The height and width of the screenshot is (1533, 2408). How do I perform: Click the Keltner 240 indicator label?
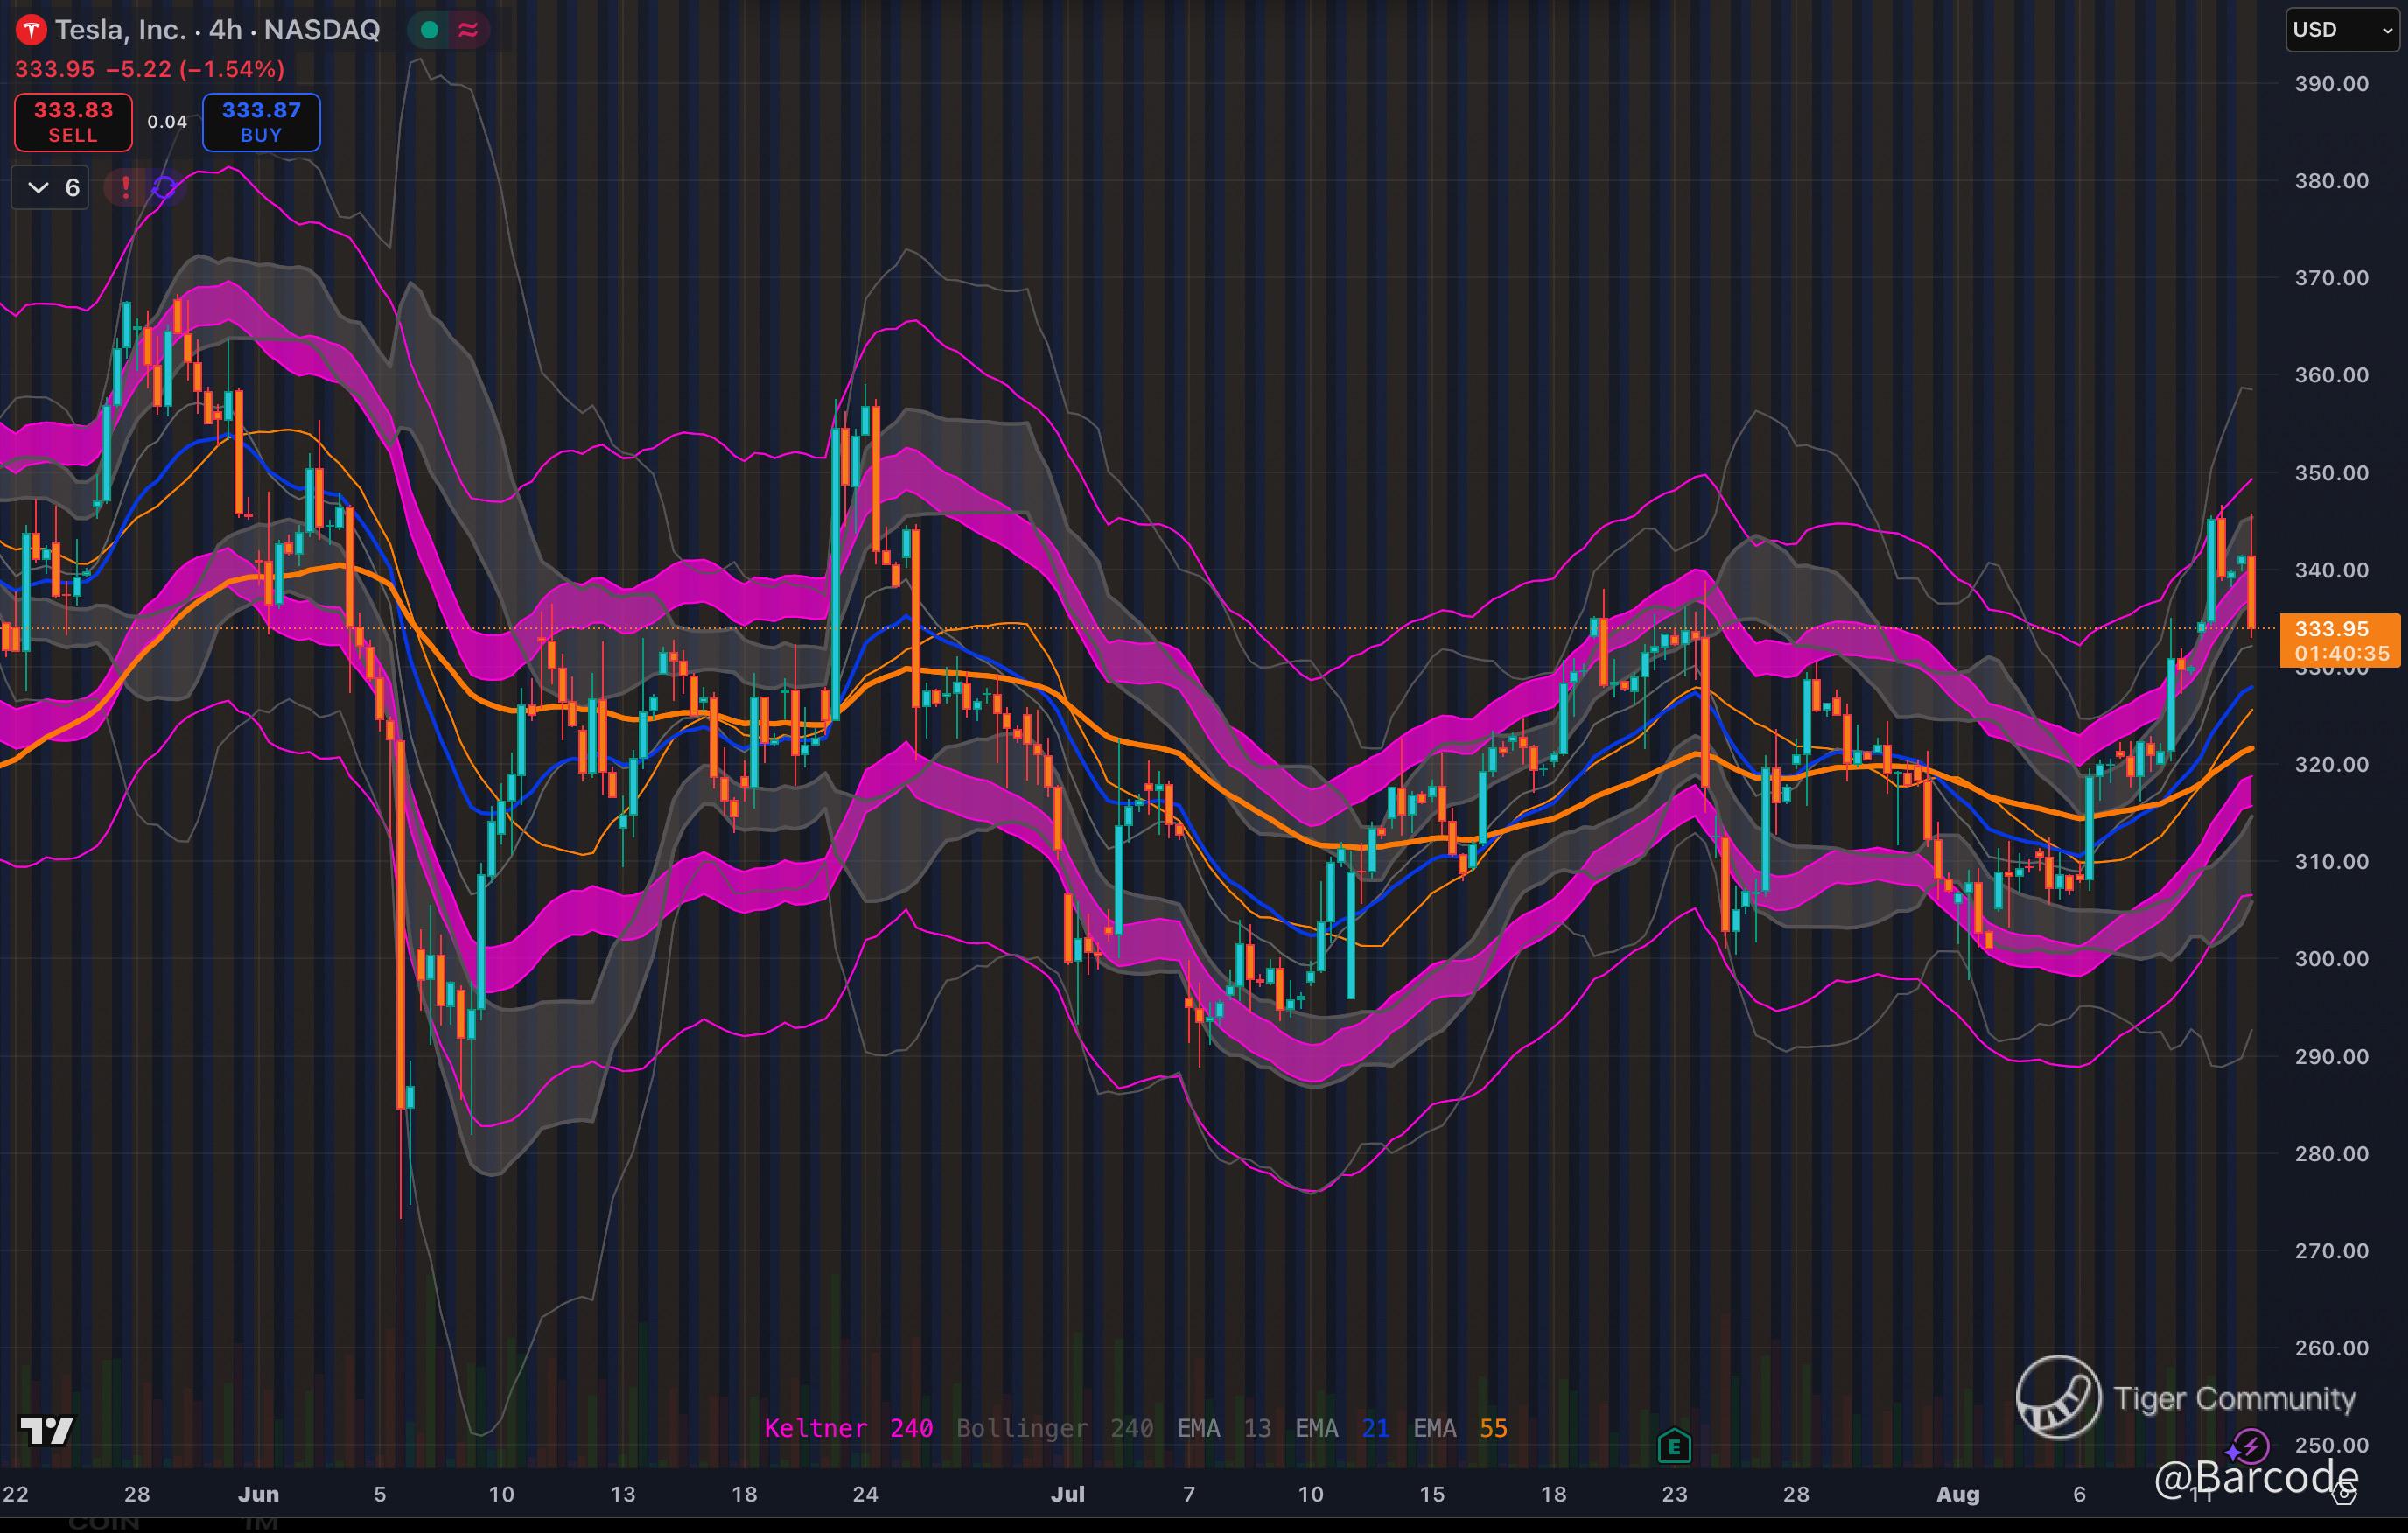848,1428
